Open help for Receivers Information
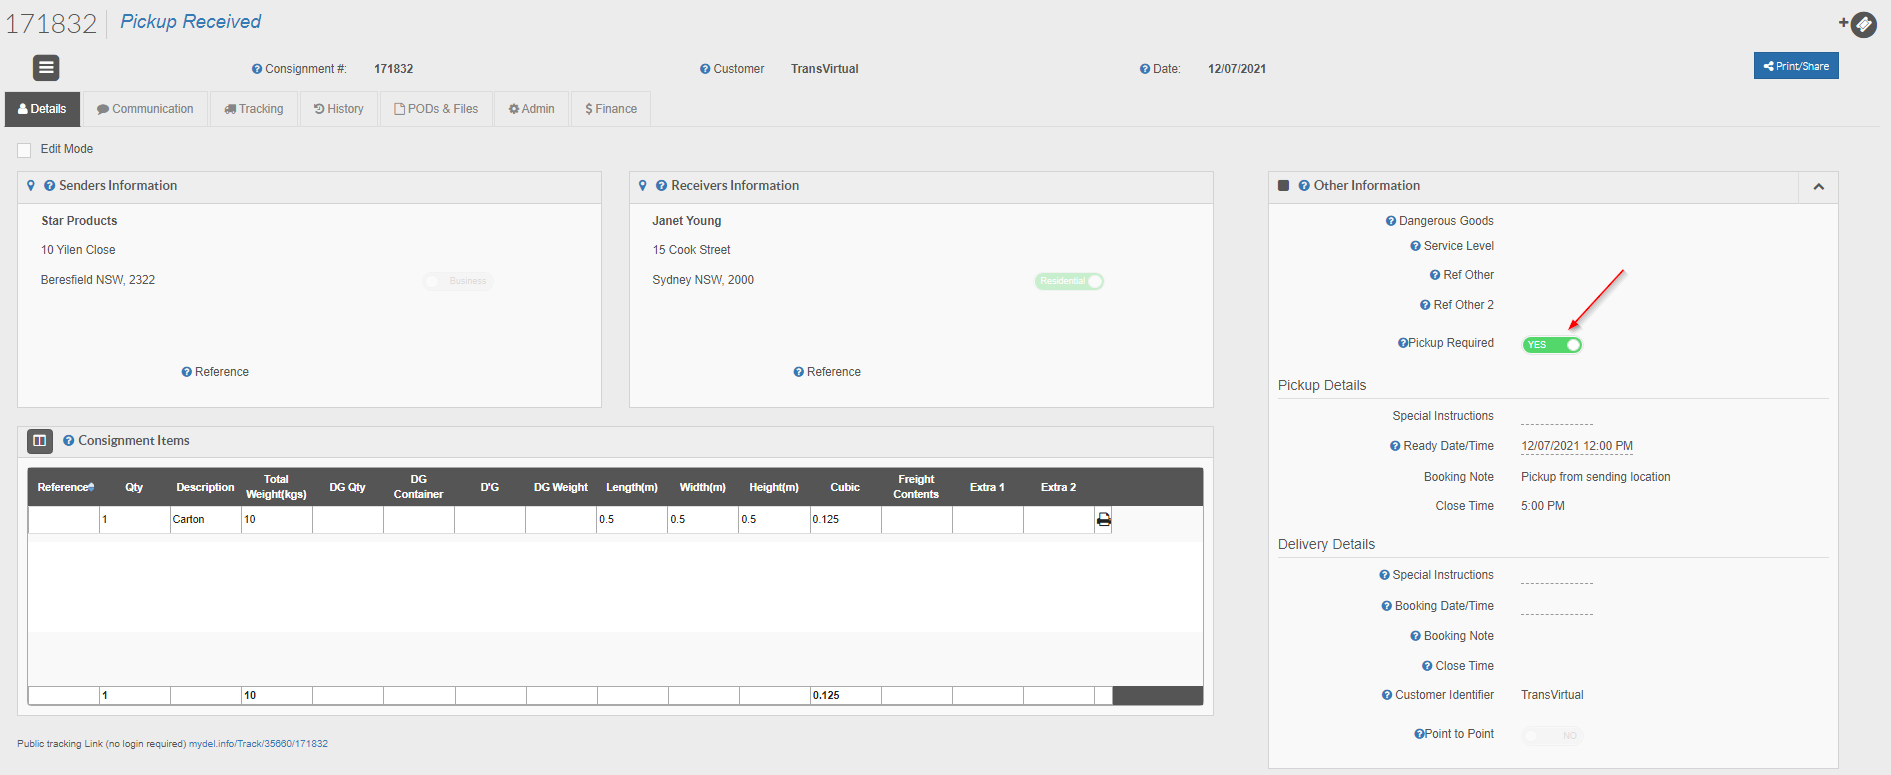This screenshot has height=775, width=1891. pos(661,186)
